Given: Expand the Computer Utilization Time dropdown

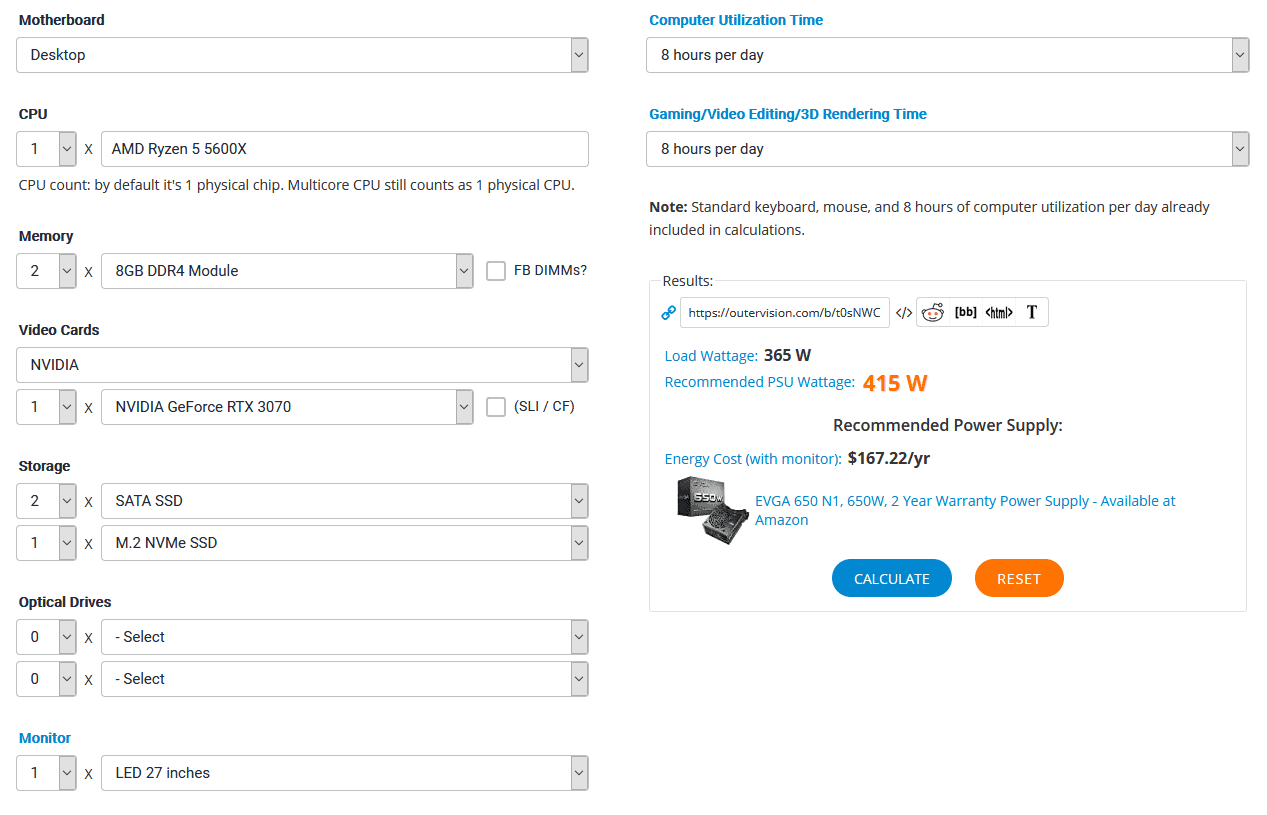Looking at the screenshot, I should pos(947,55).
